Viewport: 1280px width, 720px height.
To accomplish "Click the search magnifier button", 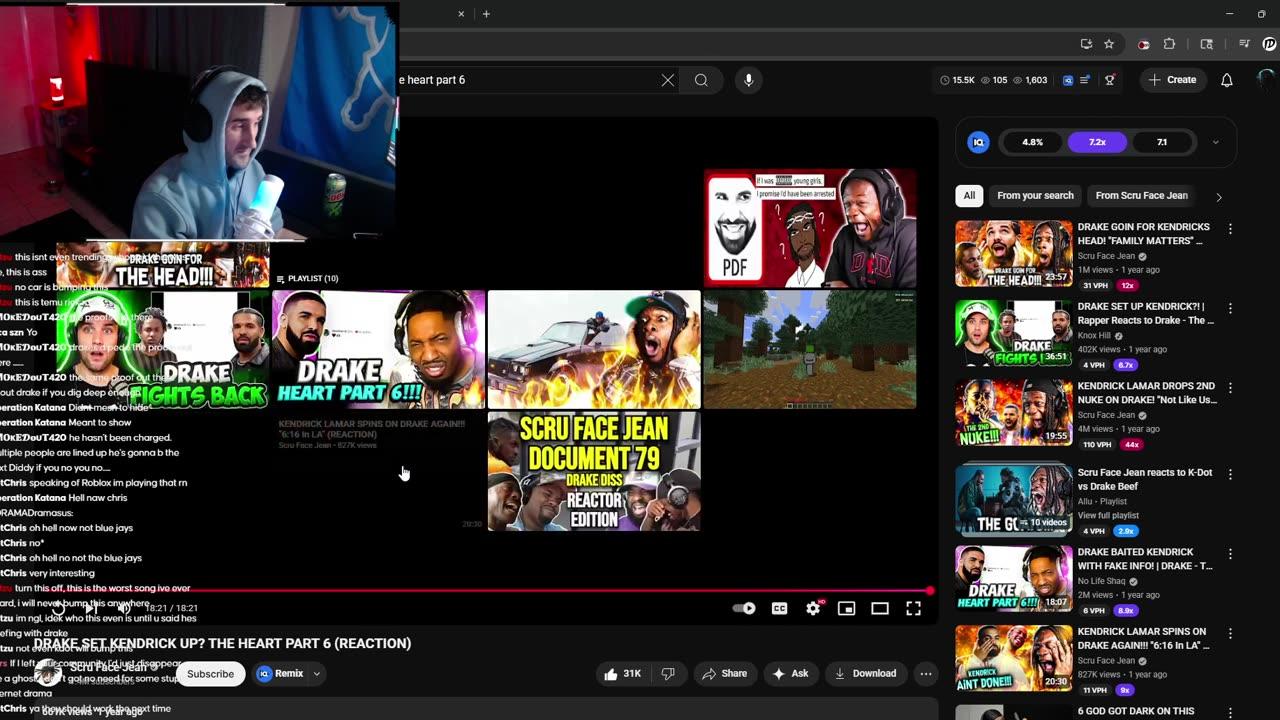I will tap(701, 80).
